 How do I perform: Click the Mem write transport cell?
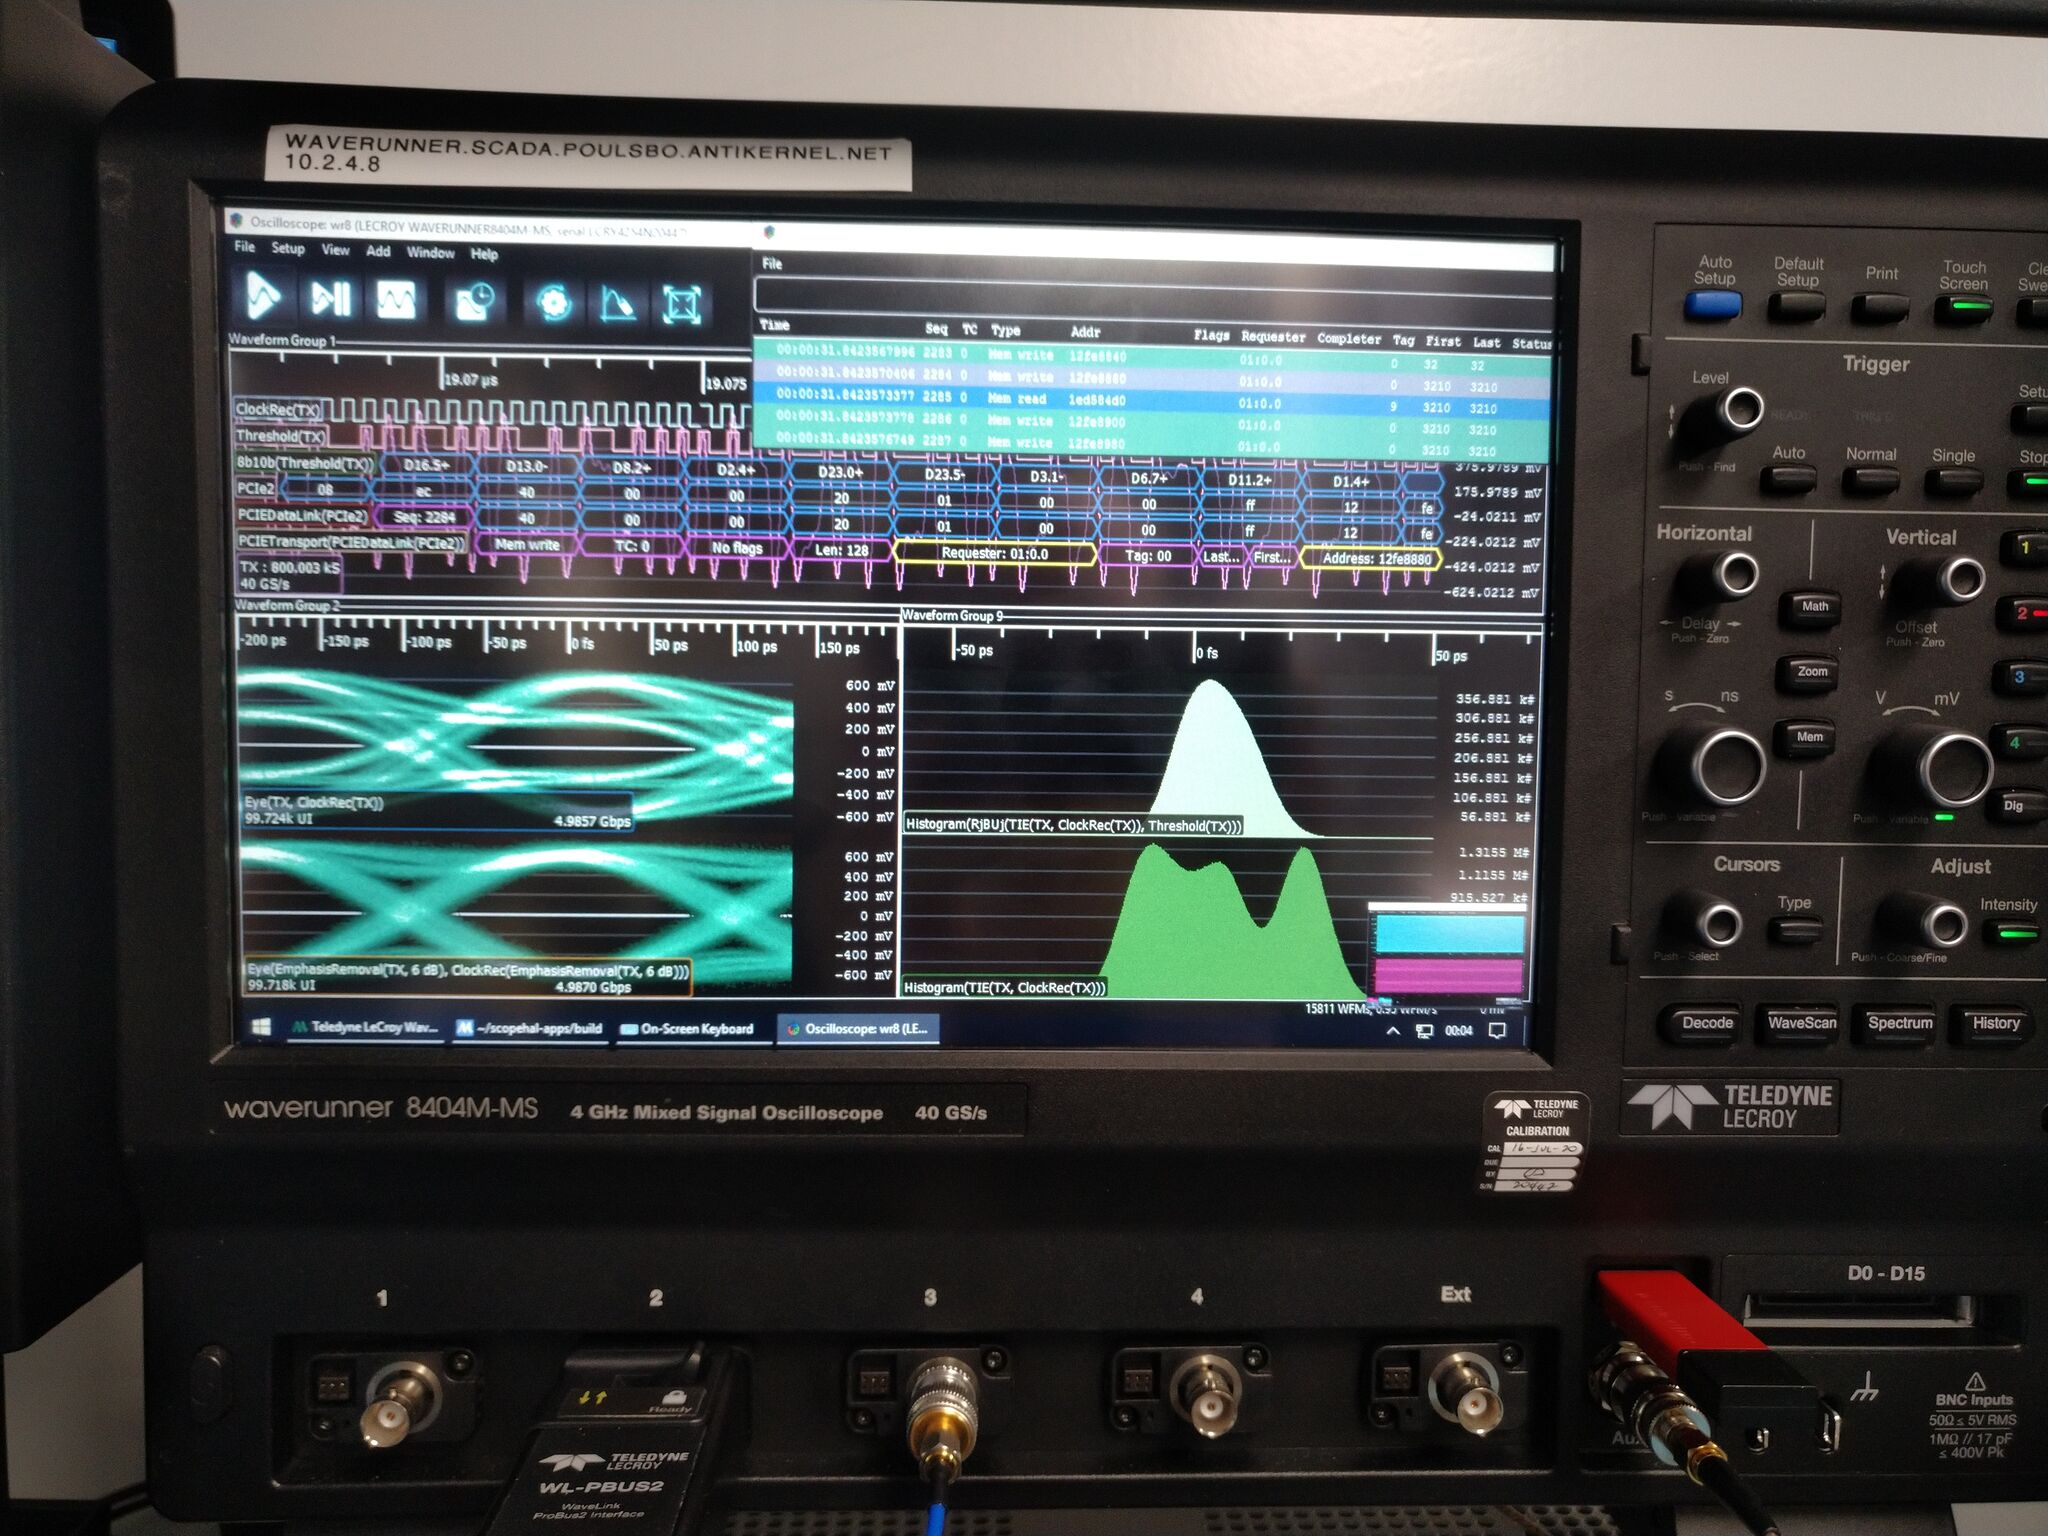pos(527,545)
